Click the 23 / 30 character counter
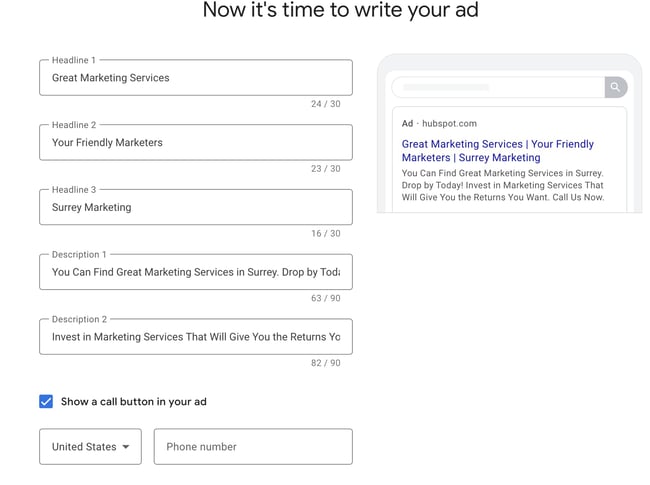Image resolution: width=650 pixels, height=485 pixels. click(x=325, y=169)
